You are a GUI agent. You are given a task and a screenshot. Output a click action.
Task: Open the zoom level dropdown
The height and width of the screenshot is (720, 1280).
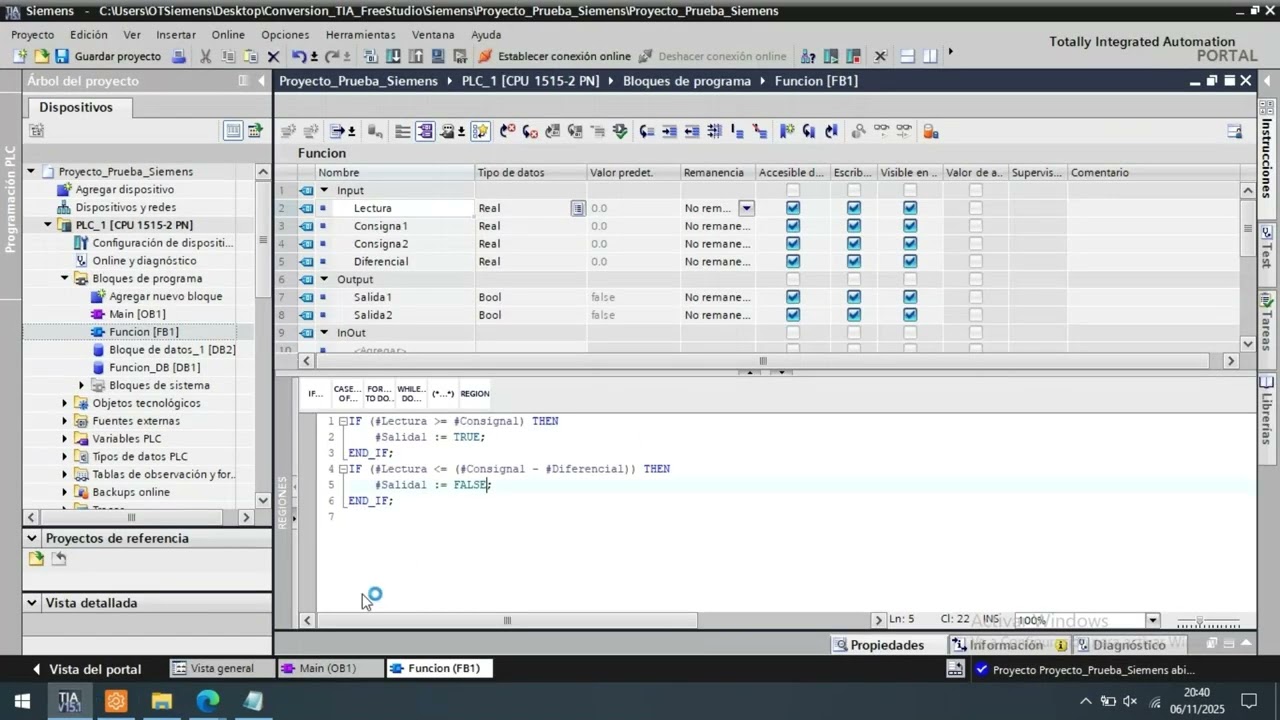[1152, 620]
